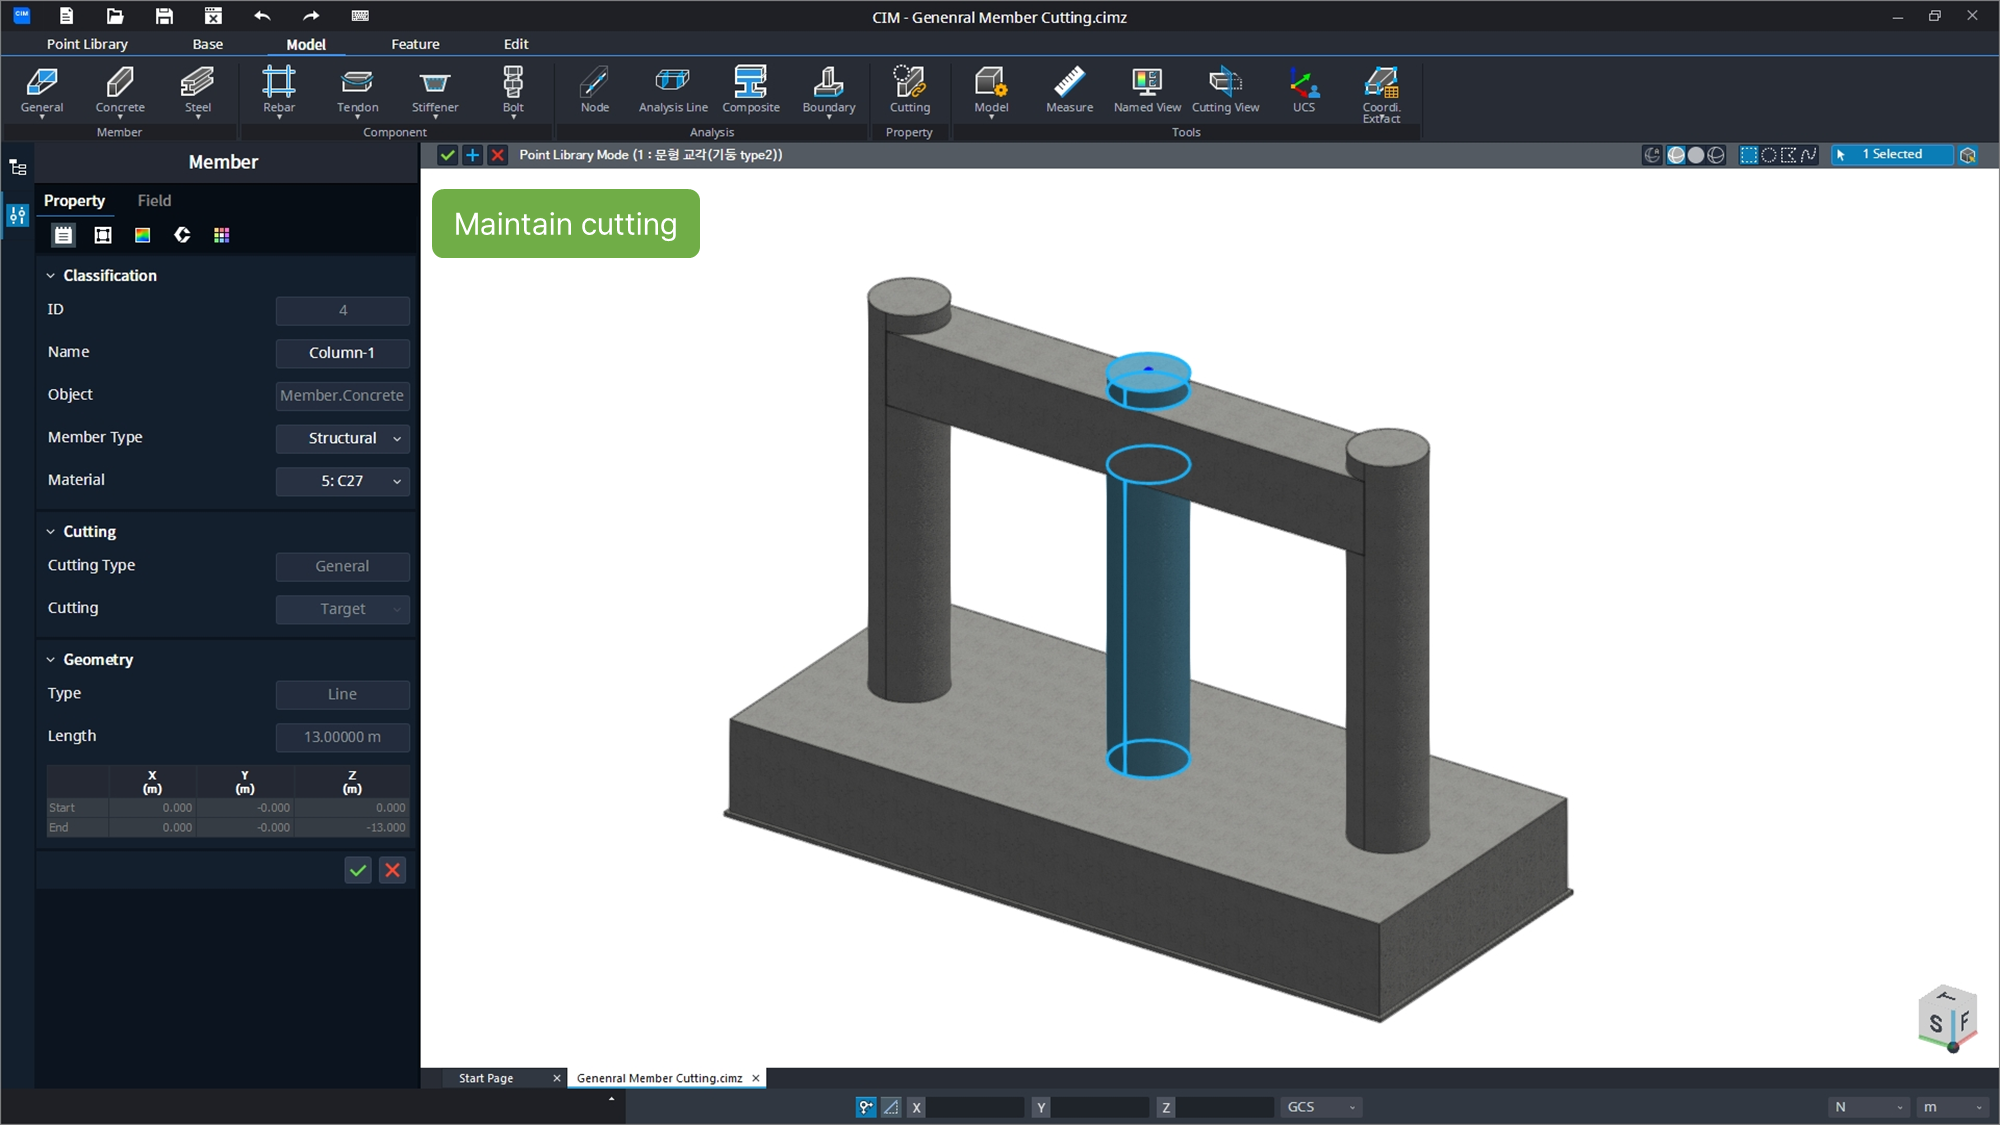
Task: Click the view rotation reset globe icon
Action: click(x=1652, y=155)
